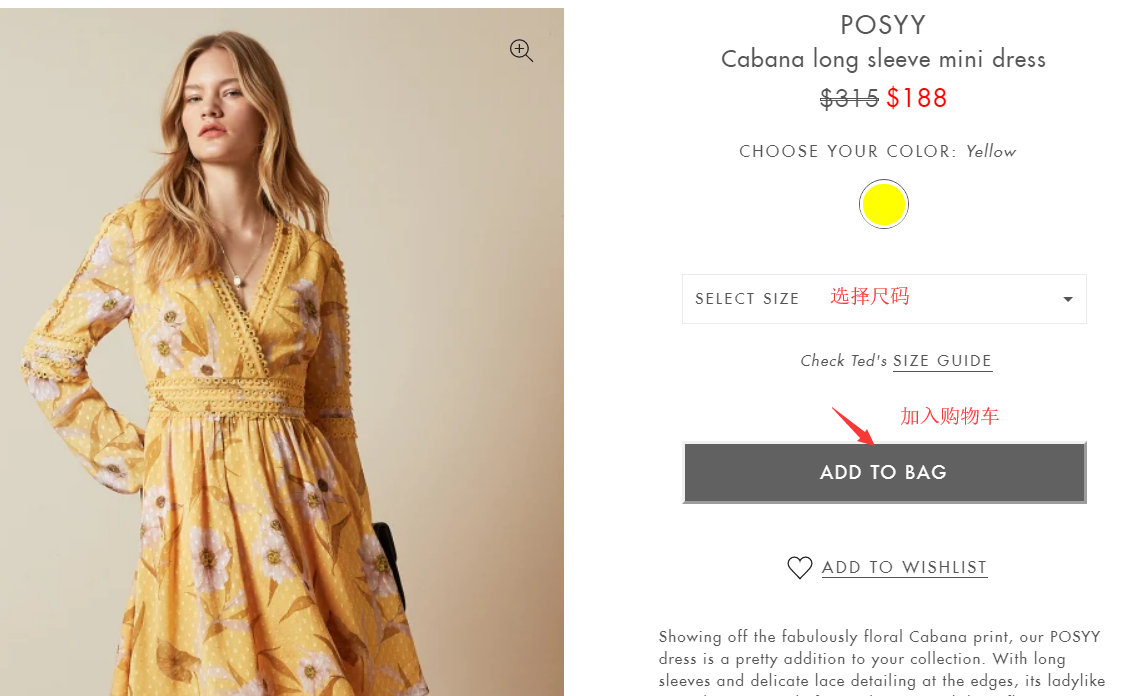Open Ted's Size Guide link

click(942, 361)
